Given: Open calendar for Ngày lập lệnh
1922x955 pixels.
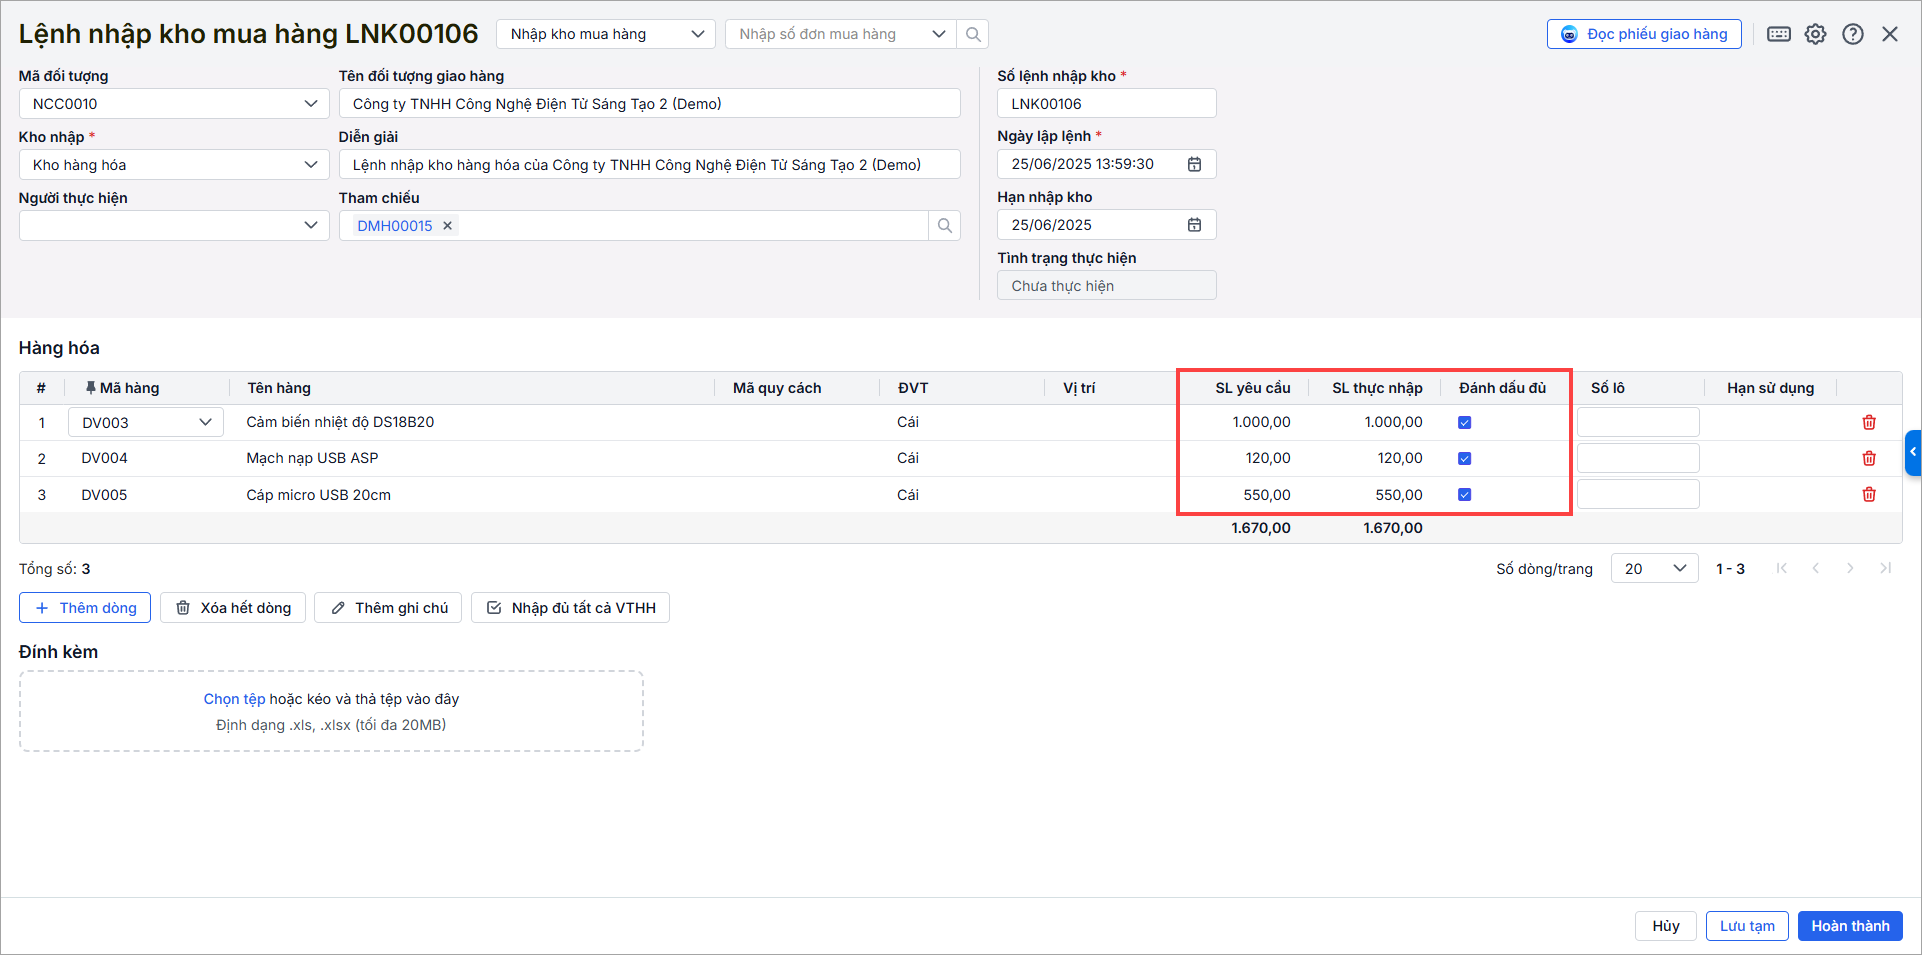Looking at the screenshot, I should [1194, 164].
